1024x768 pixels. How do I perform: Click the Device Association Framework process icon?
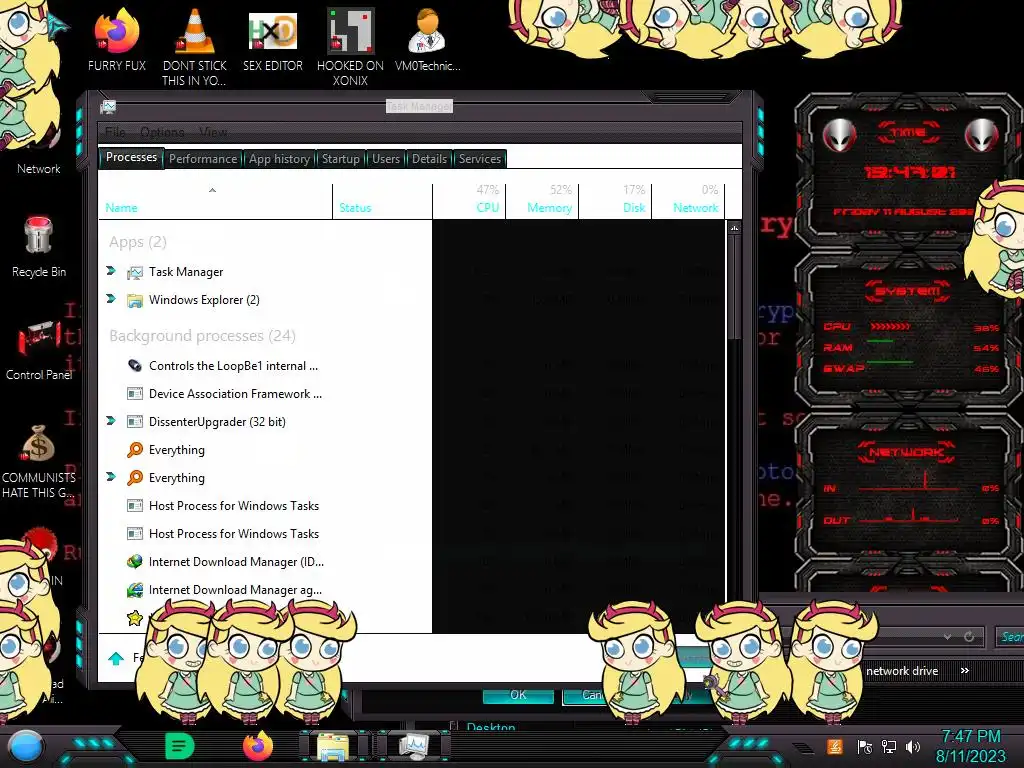(135, 394)
